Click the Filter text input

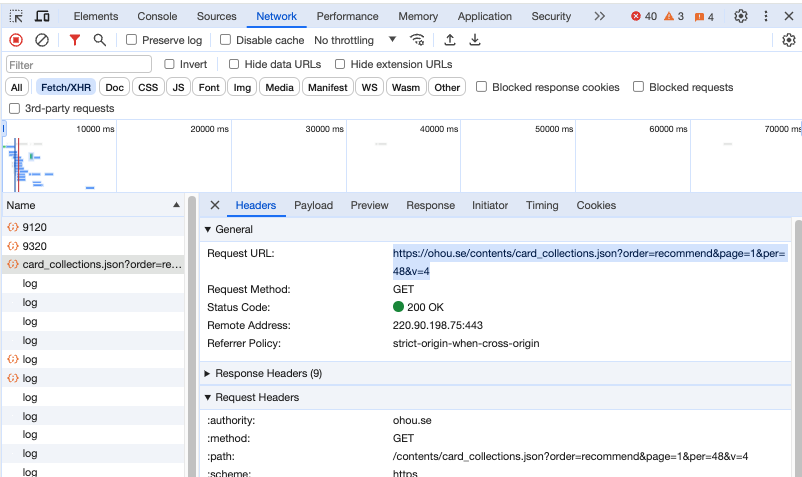click(79, 64)
